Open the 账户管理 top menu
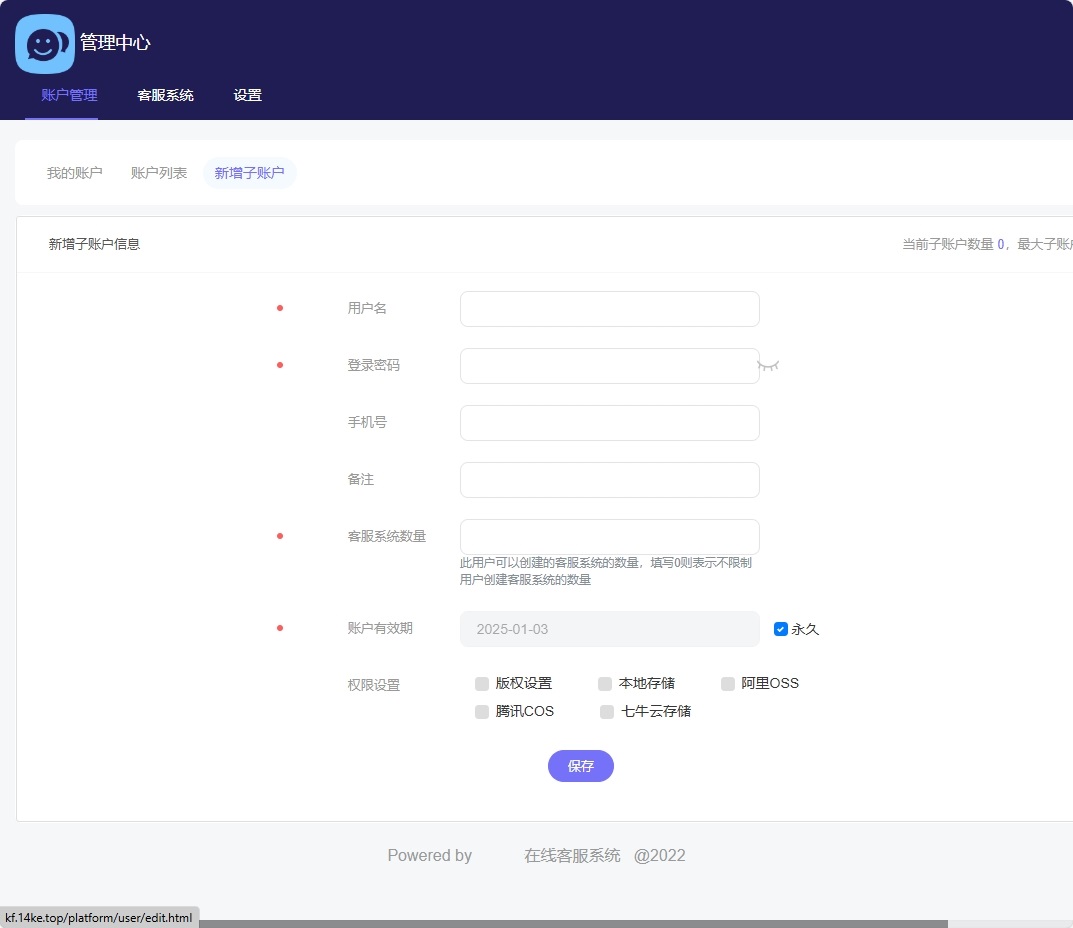The height and width of the screenshot is (928, 1073). (x=69, y=95)
